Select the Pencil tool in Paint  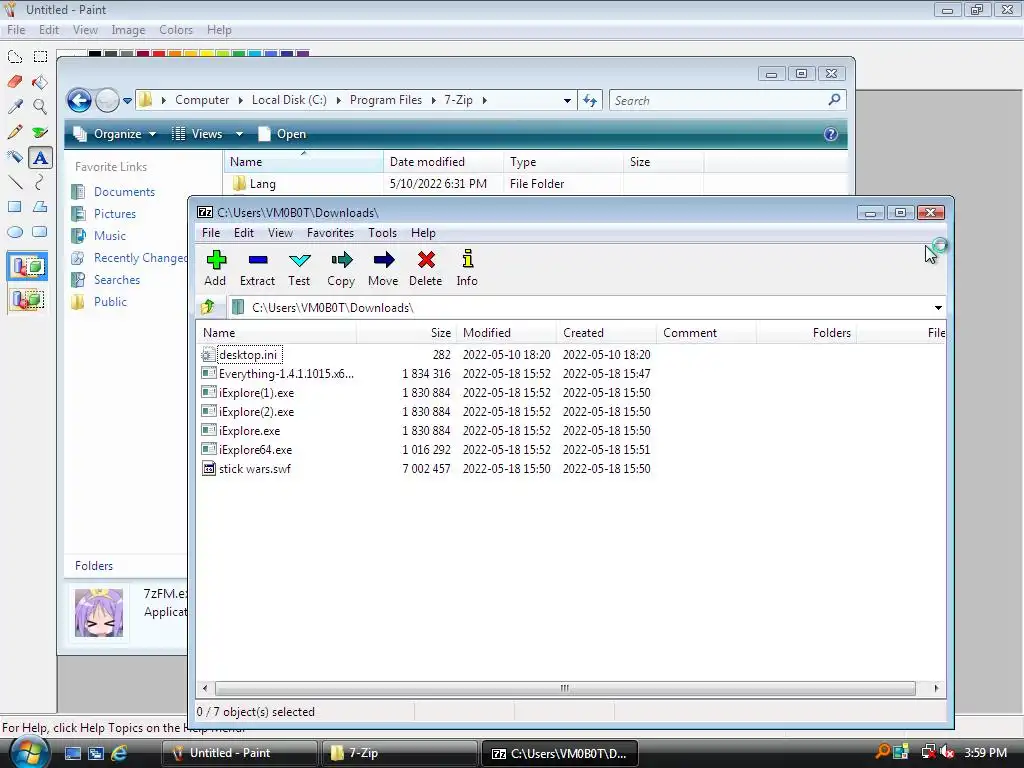point(14,132)
